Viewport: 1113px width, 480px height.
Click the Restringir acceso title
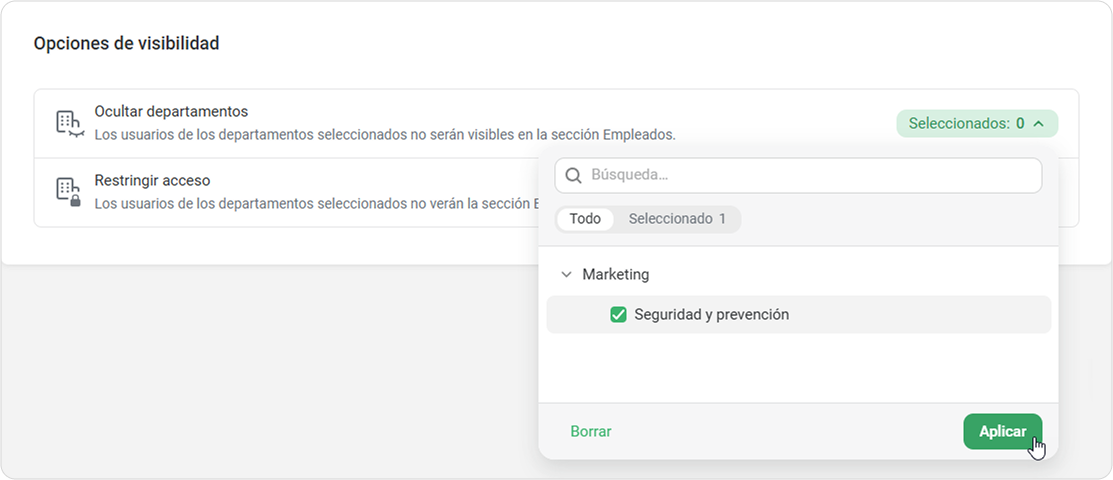(x=152, y=181)
